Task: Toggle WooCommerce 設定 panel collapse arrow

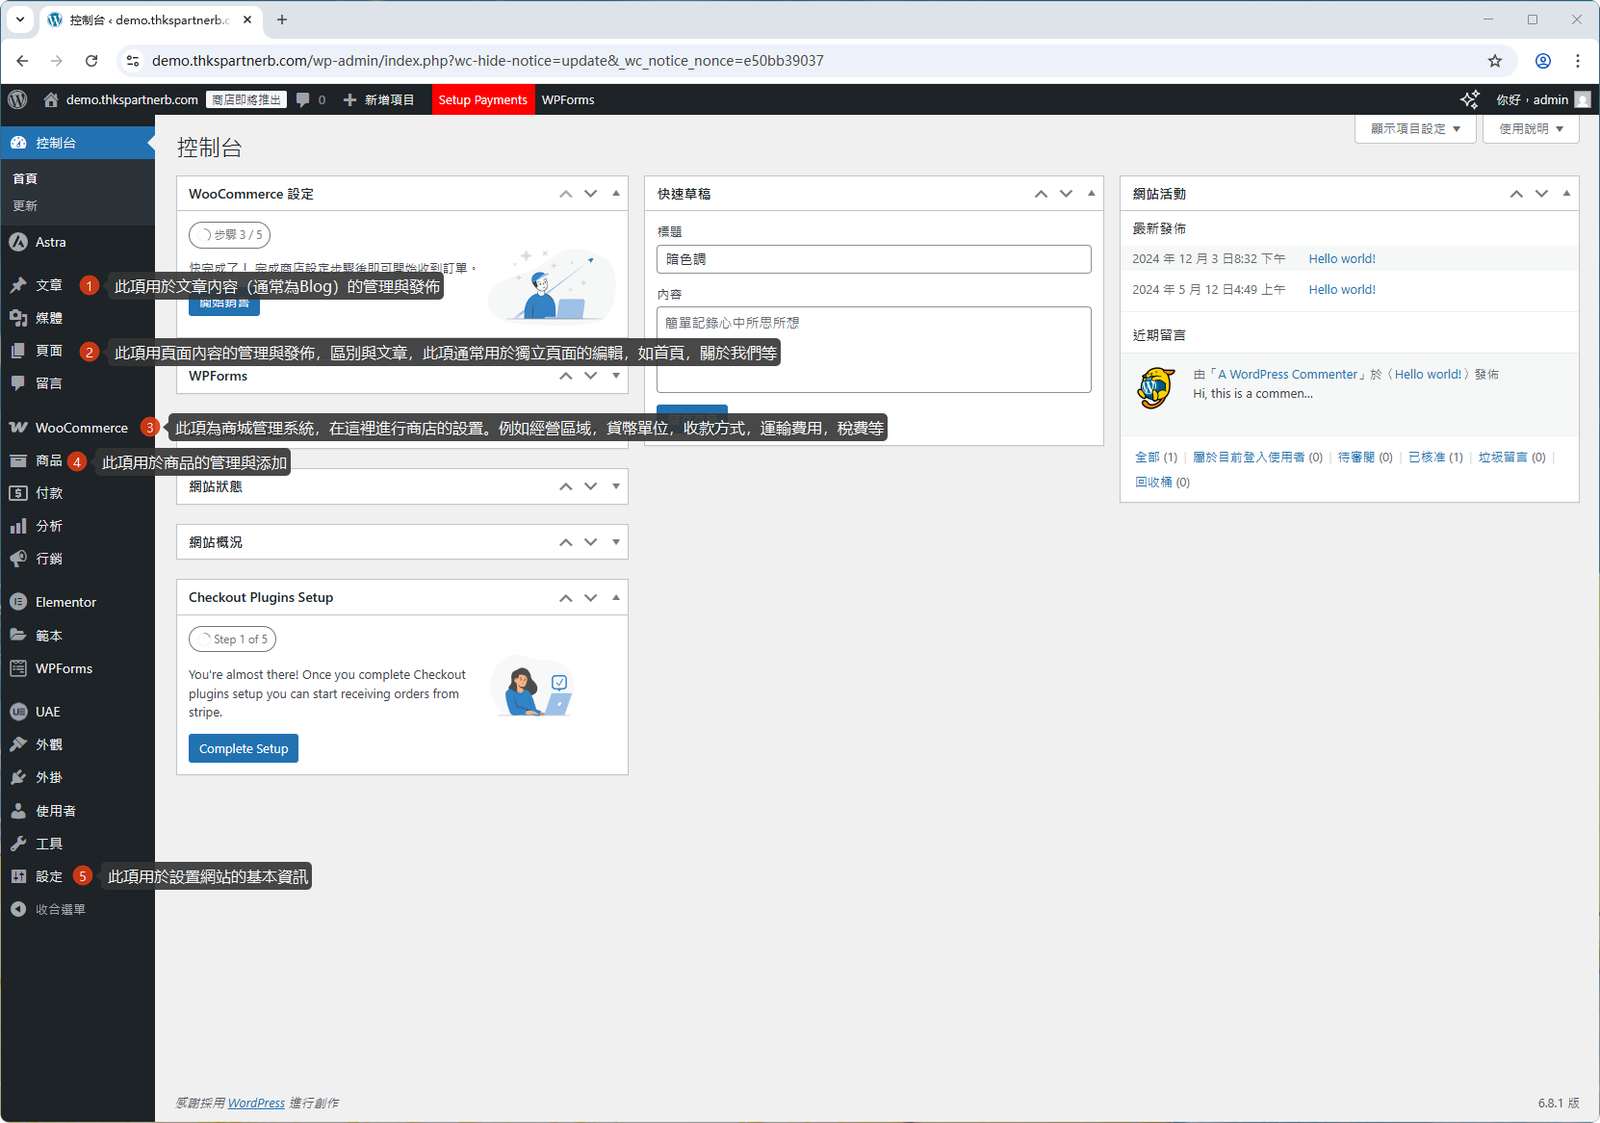Action: pos(616,194)
